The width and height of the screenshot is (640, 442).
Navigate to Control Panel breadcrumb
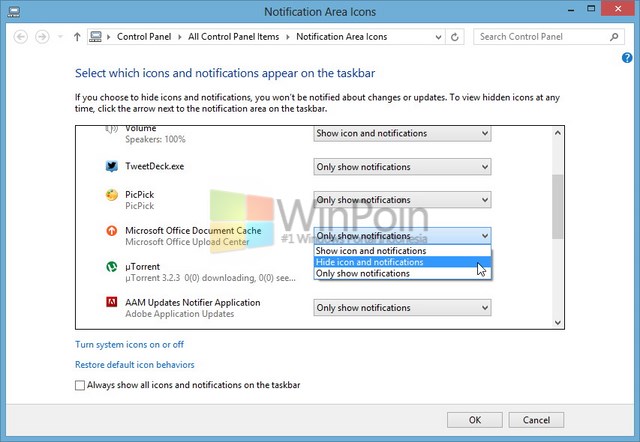click(x=144, y=37)
